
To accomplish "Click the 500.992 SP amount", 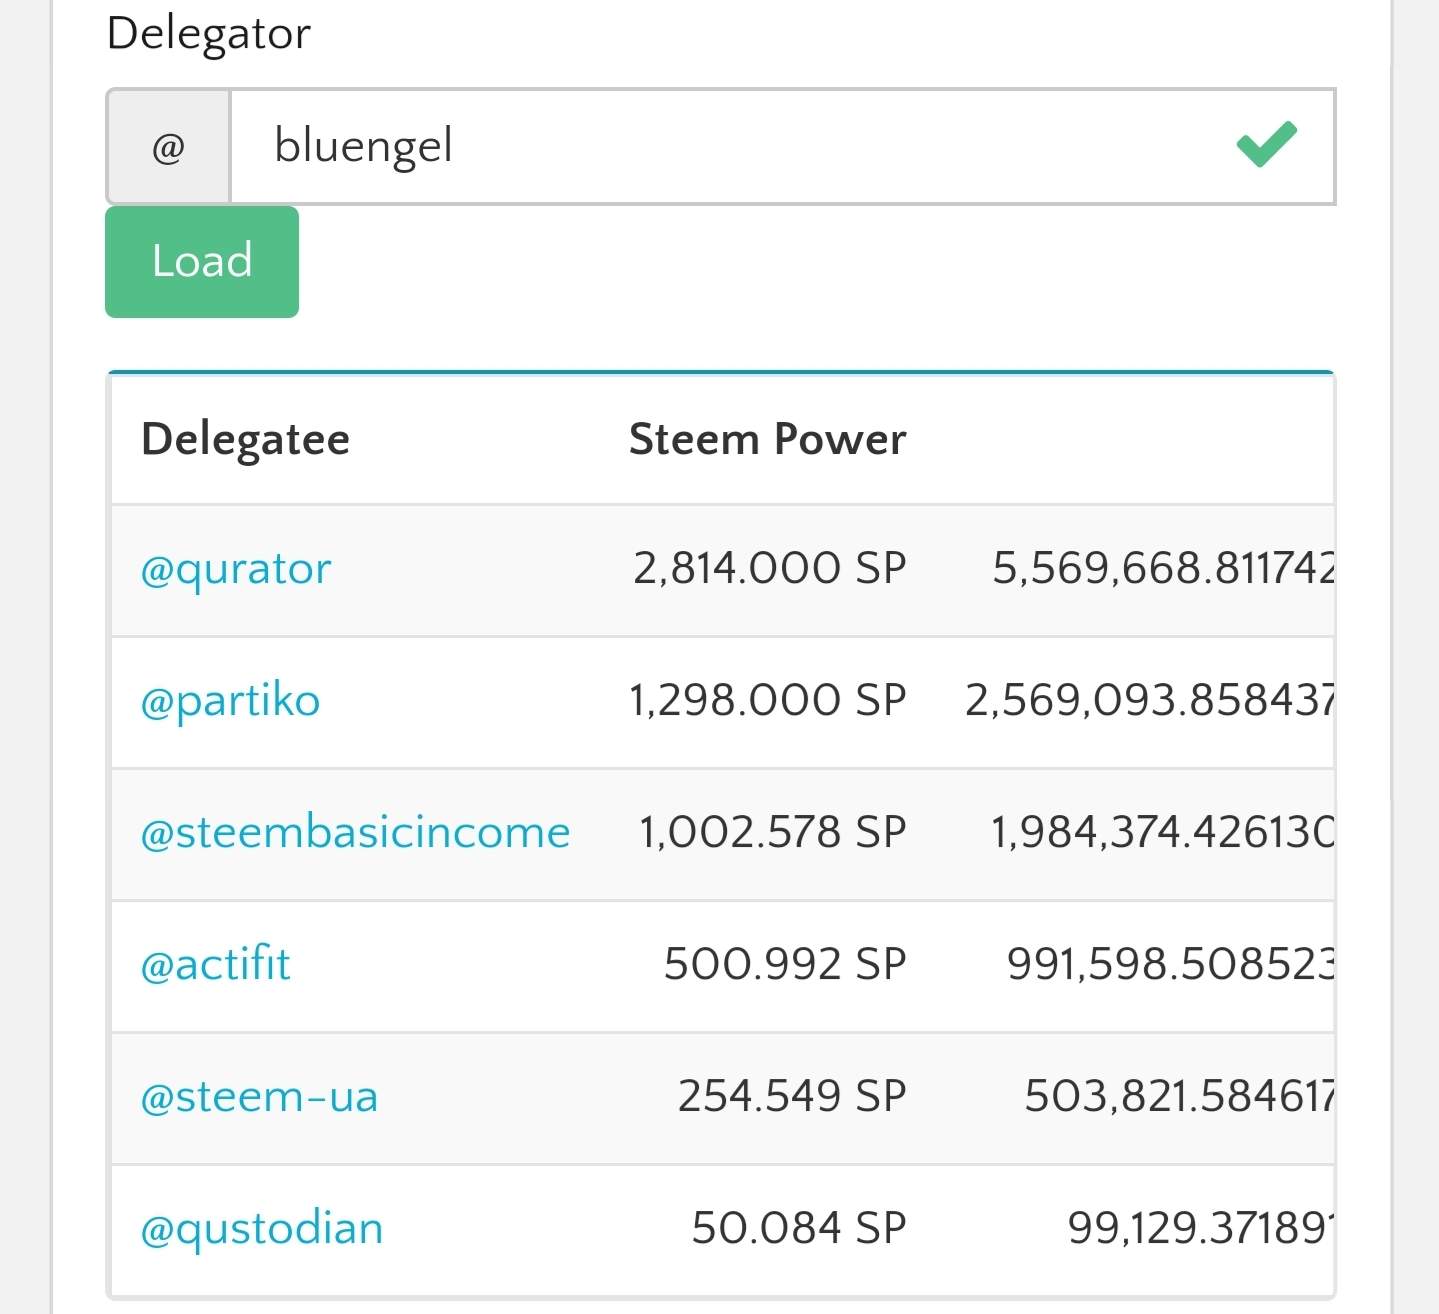I will 784,965.
